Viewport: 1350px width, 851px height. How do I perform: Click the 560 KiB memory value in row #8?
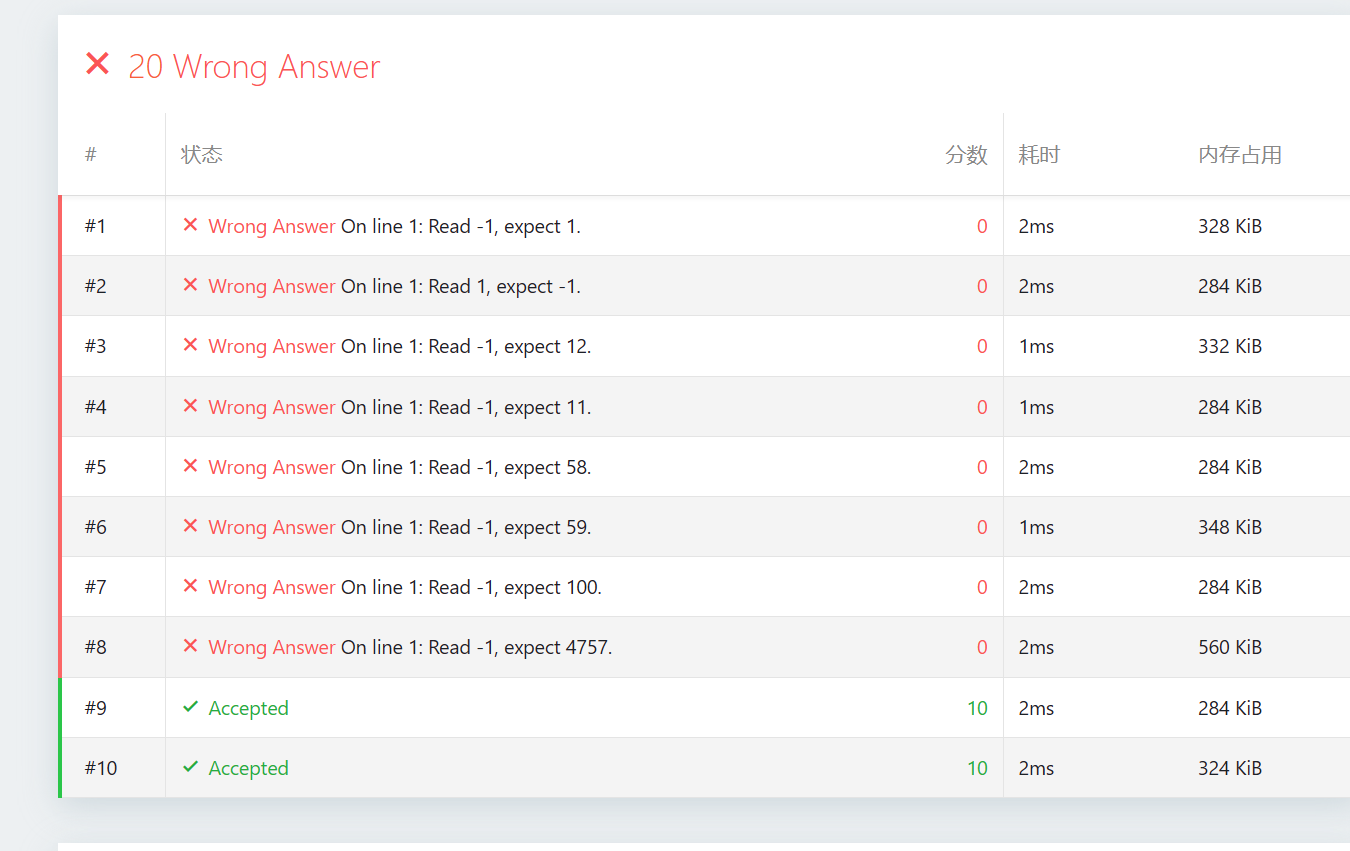(x=1230, y=647)
